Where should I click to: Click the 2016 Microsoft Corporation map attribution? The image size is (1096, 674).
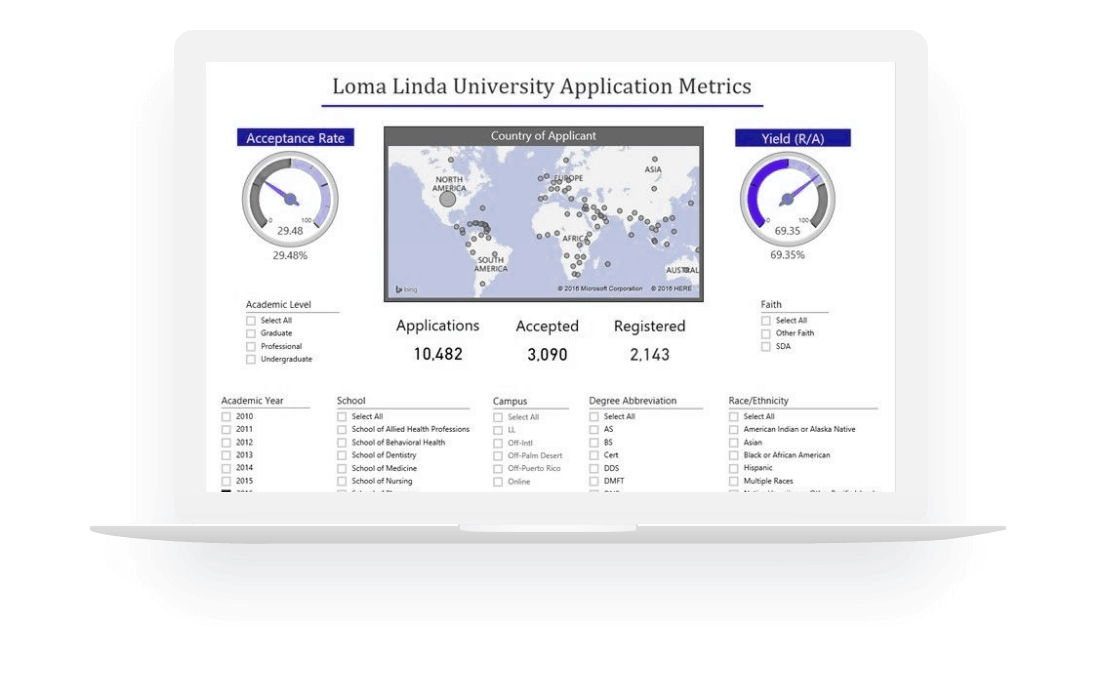click(x=600, y=287)
